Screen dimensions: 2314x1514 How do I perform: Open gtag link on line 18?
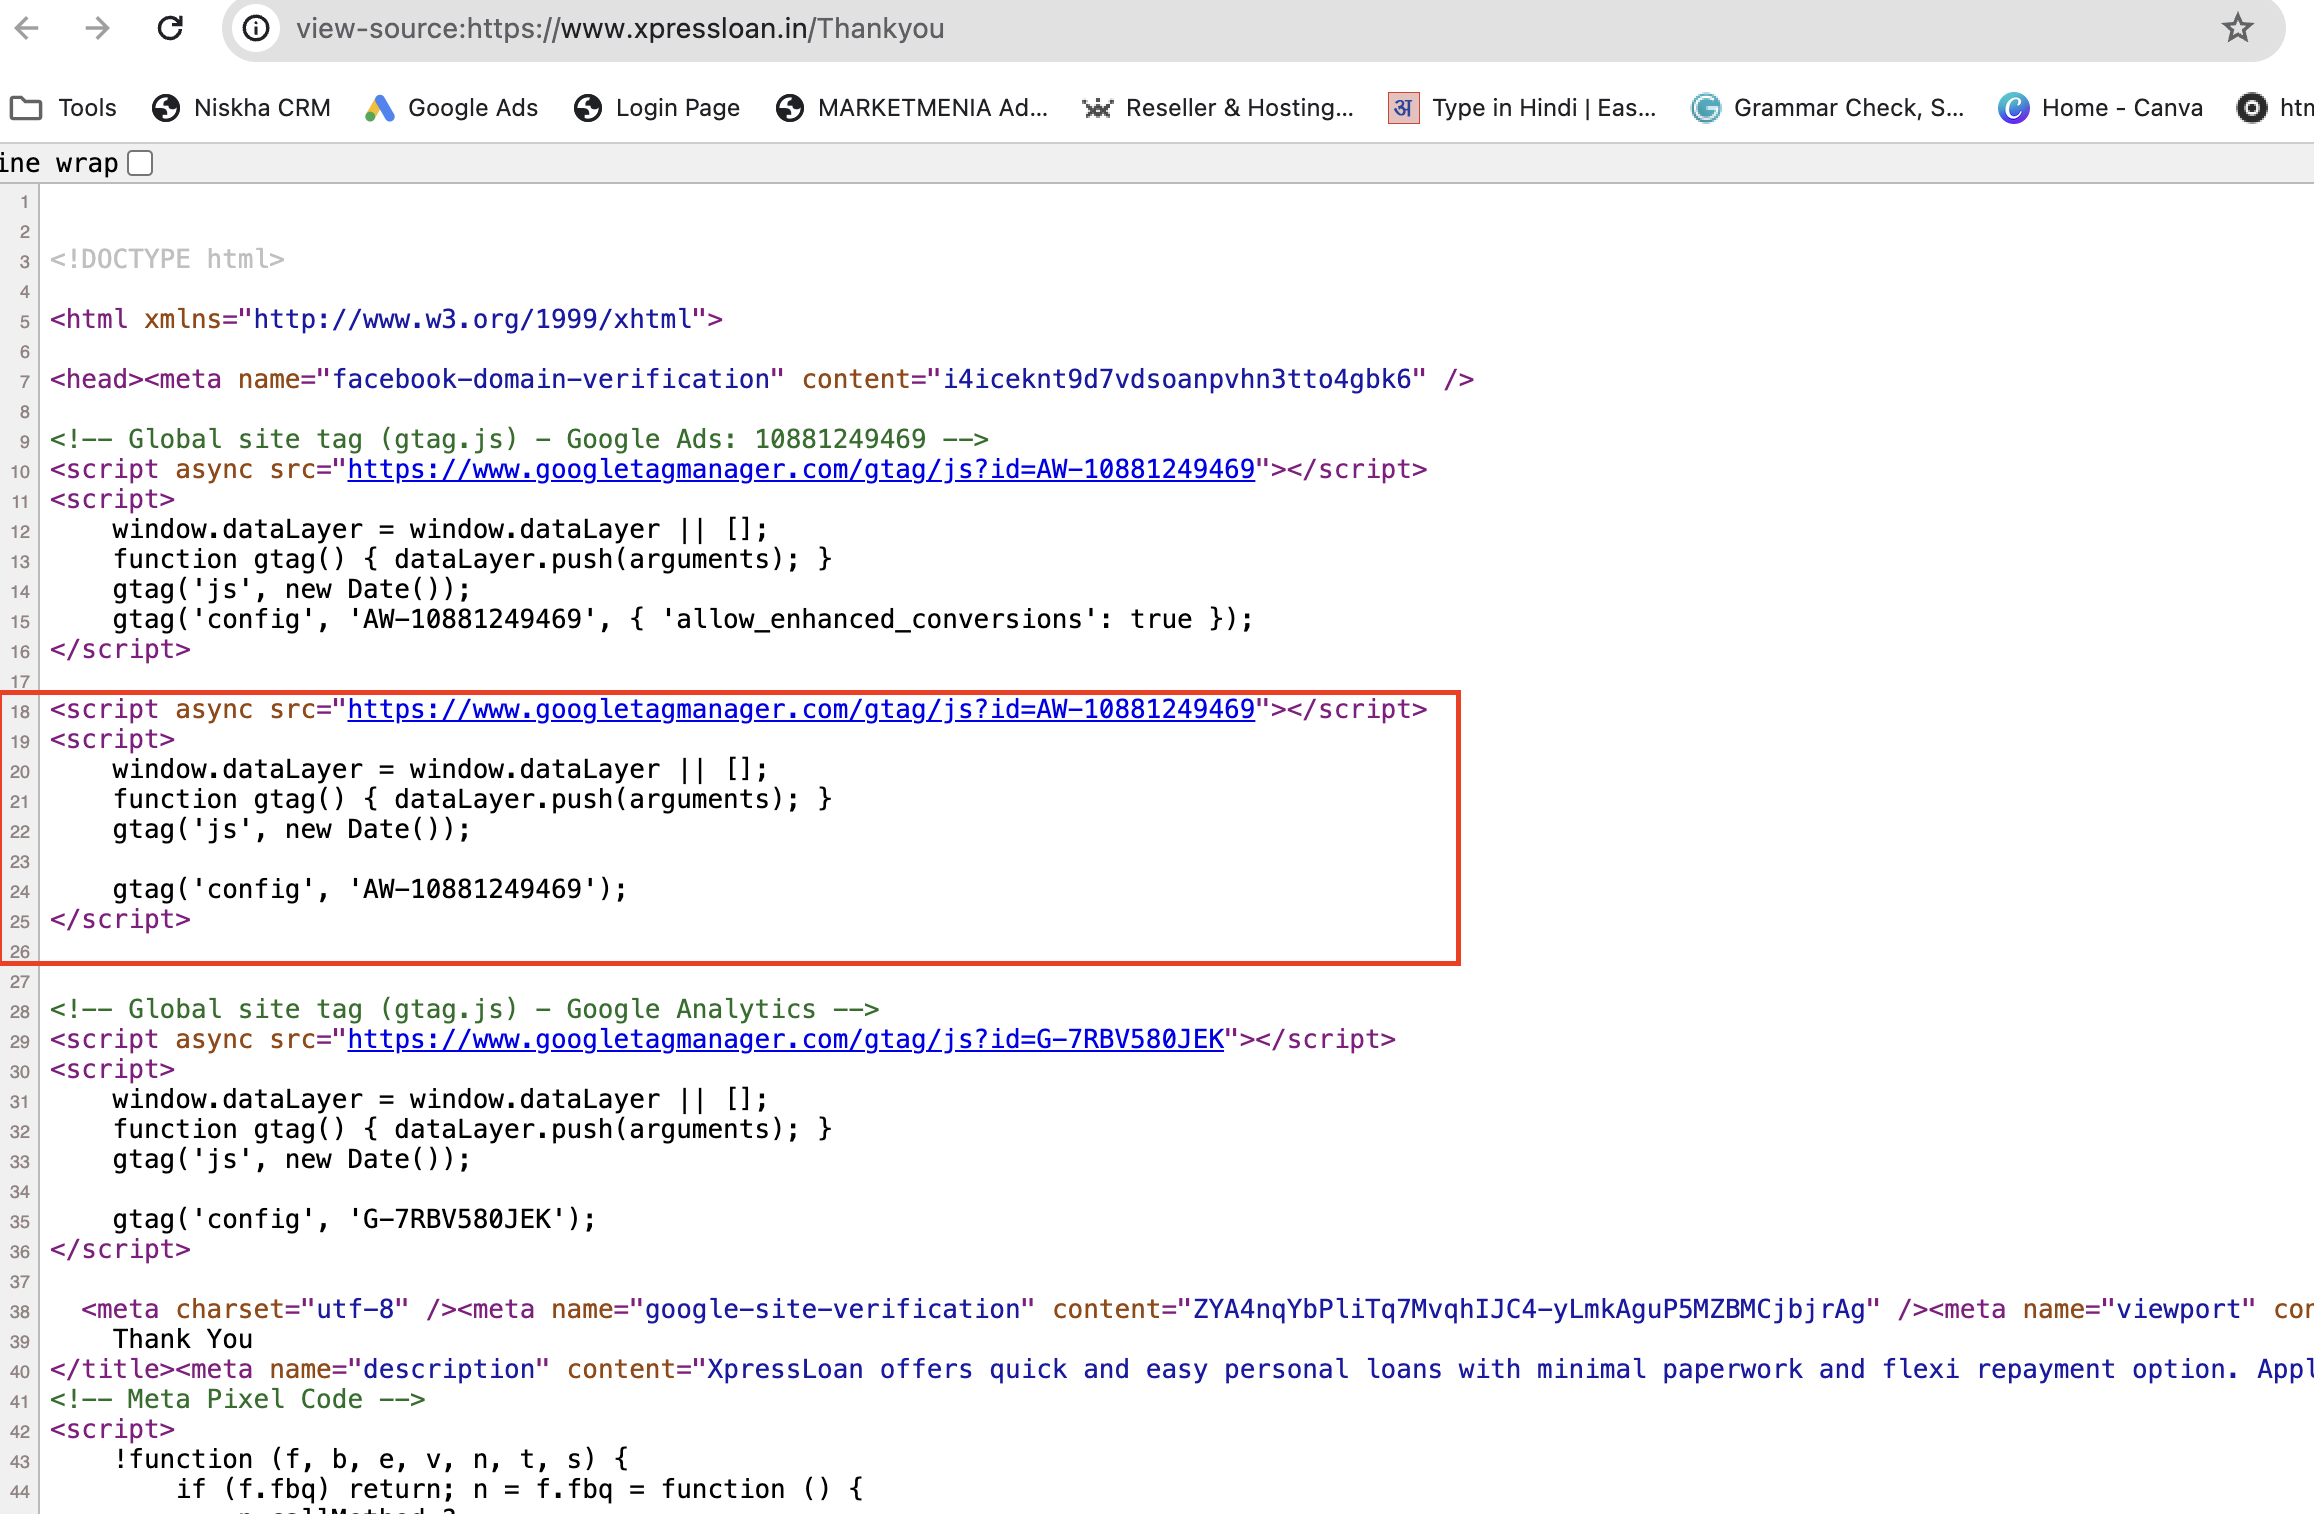click(x=801, y=709)
